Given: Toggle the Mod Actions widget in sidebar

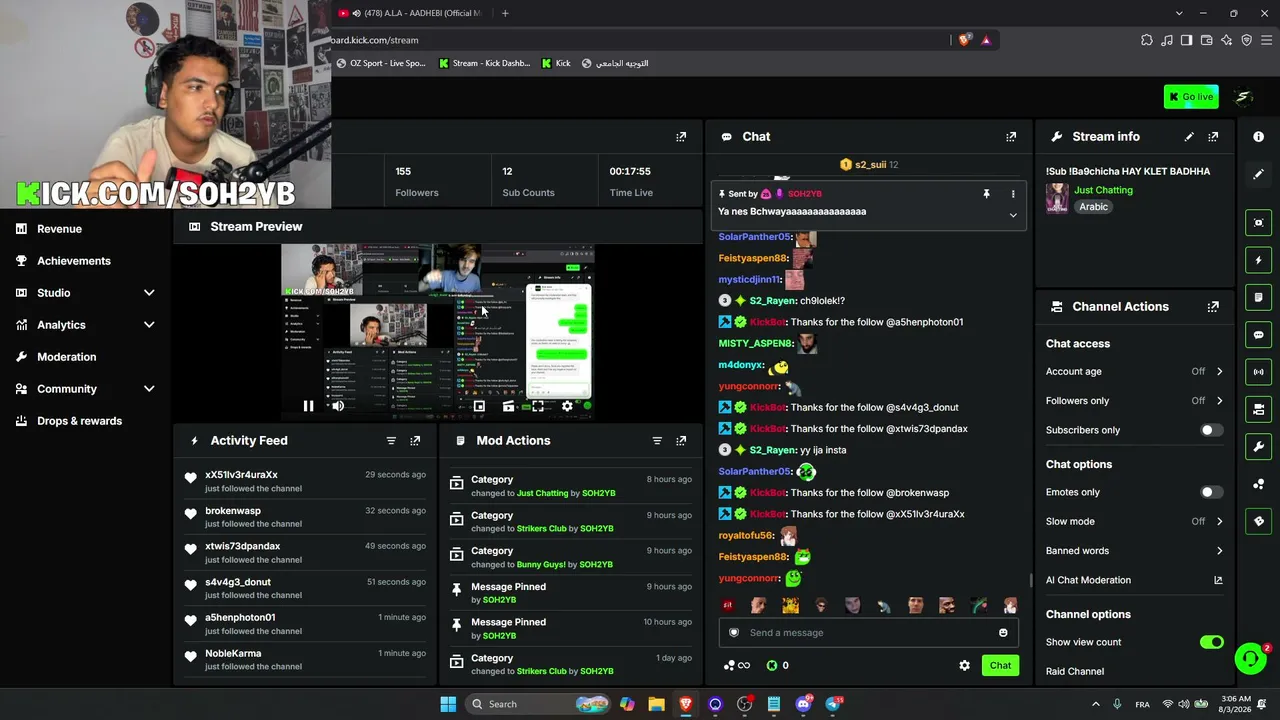Looking at the screenshot, I should coord(1258,297).
